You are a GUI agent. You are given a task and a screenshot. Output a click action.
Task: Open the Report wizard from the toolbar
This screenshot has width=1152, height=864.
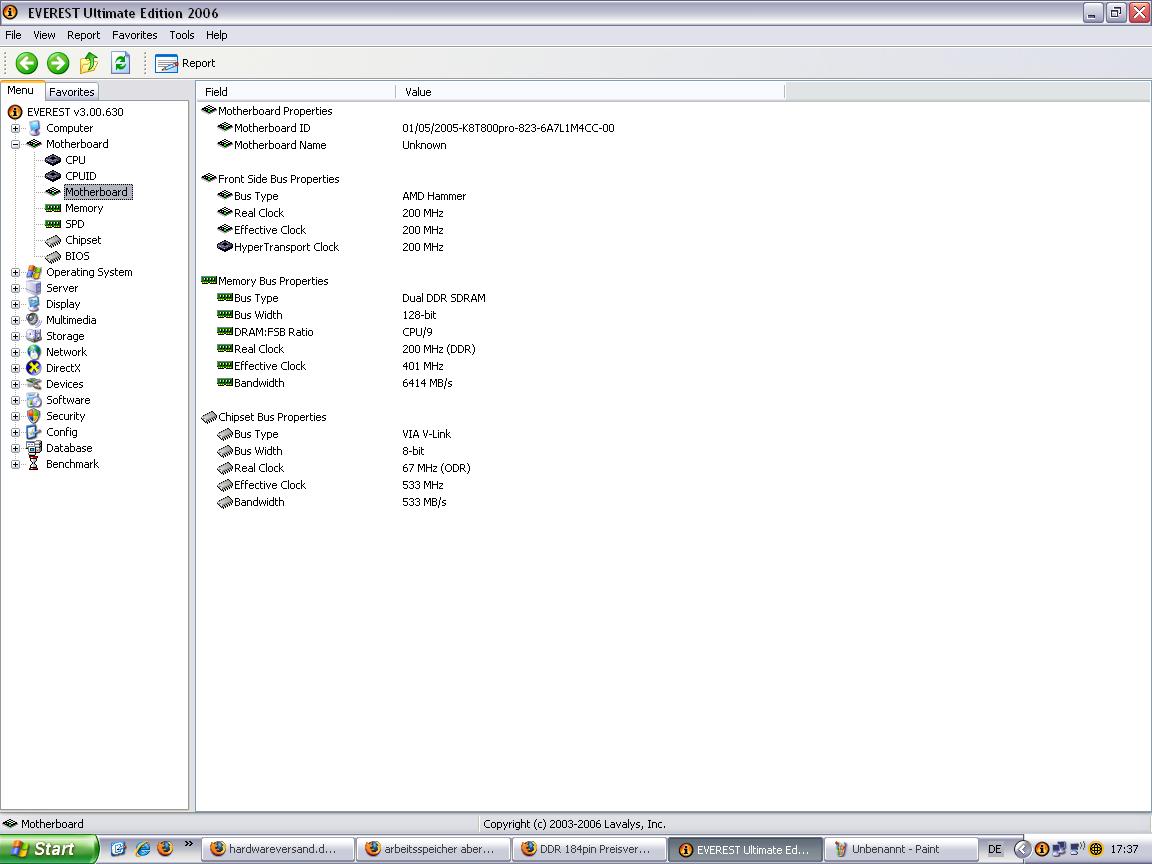[x=185, y=63]
